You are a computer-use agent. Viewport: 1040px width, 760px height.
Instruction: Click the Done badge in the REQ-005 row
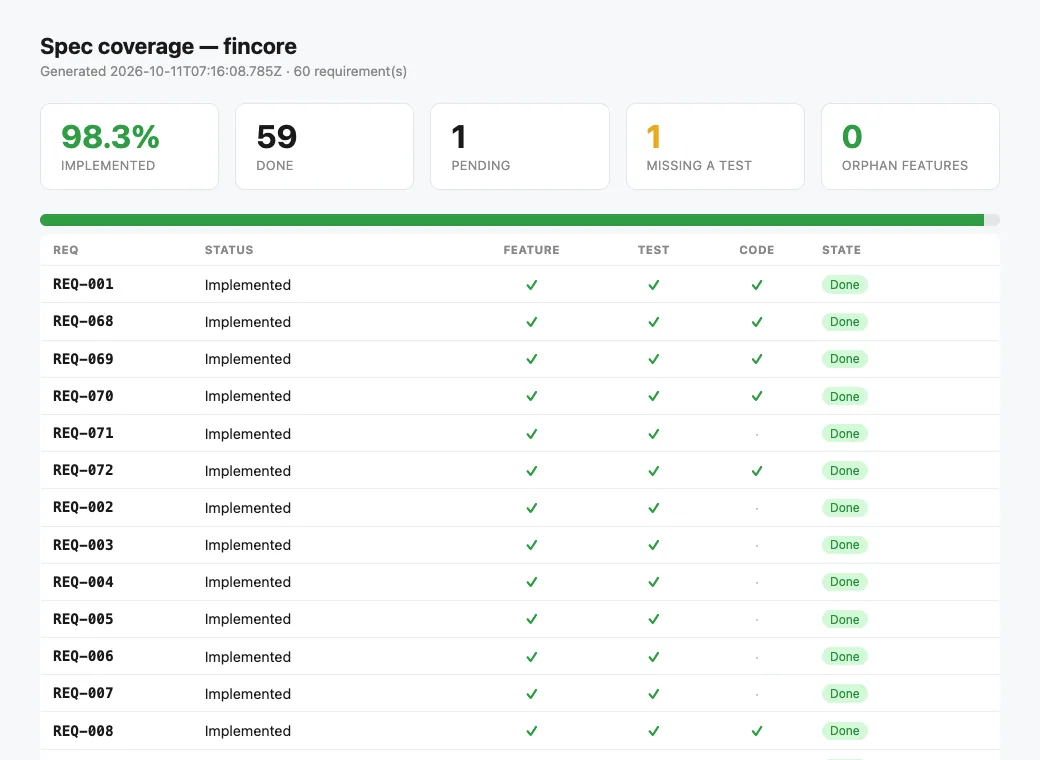[x=844, y=619]
